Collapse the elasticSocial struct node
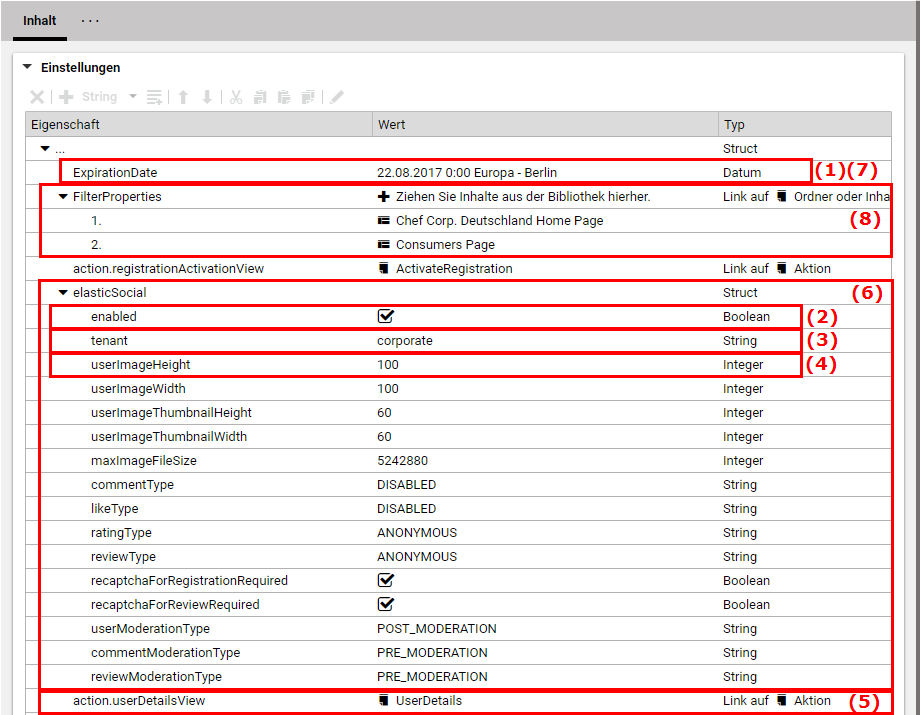Image resolution: width=920 pixels, height=715 pixels. (x=63, y=293)
